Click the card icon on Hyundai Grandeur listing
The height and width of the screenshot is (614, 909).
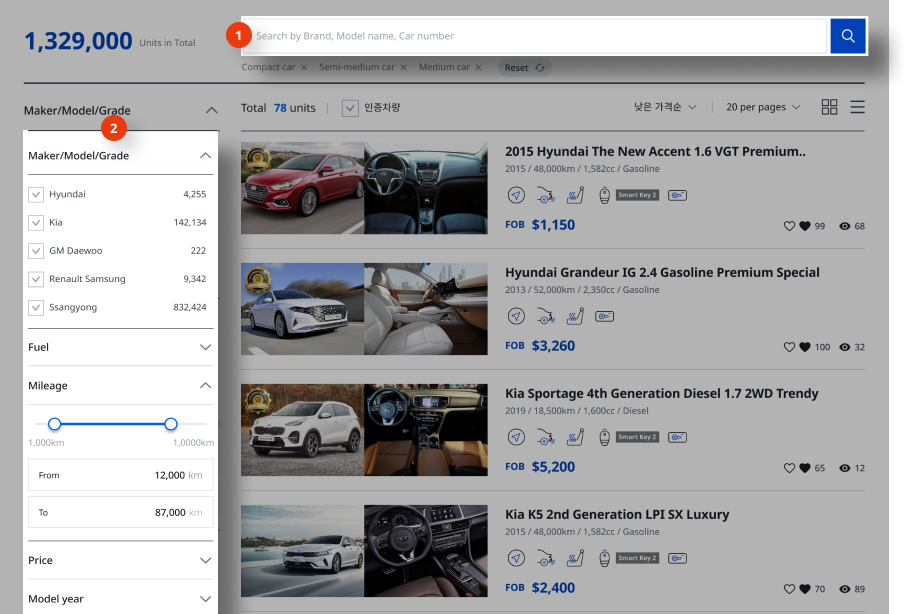tap(604, 317)
